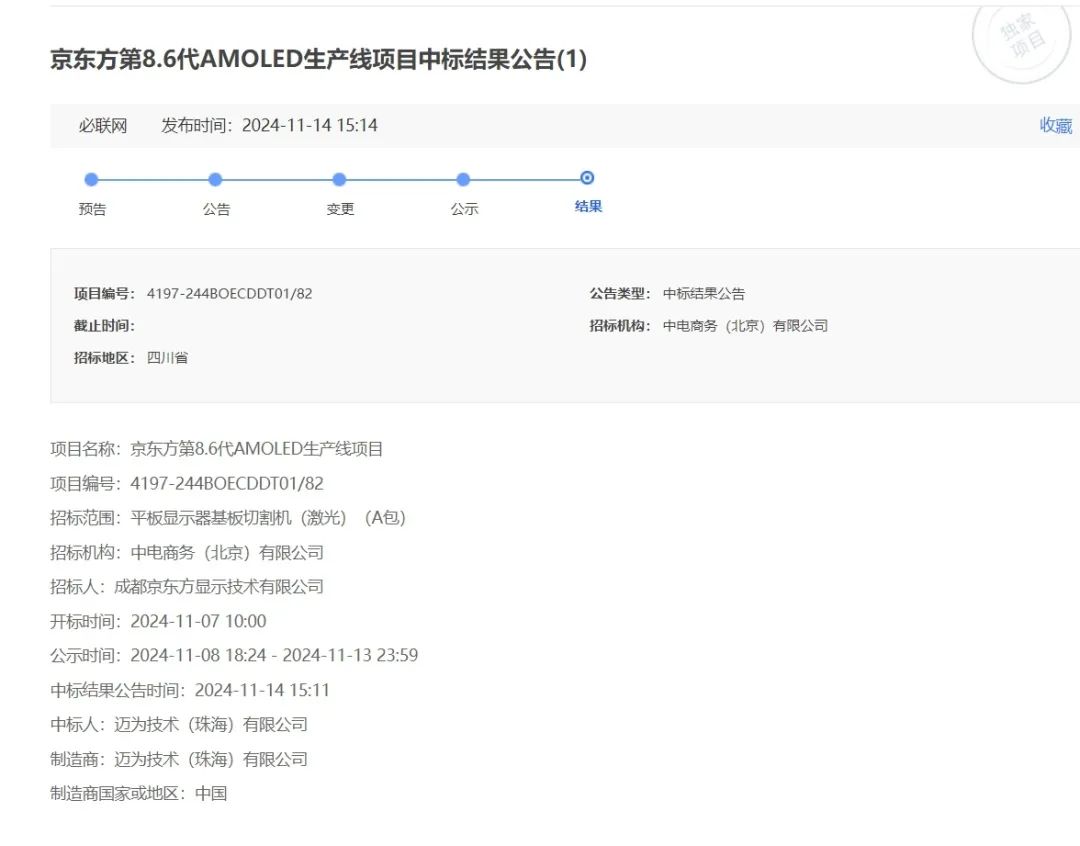Screen dimensions: 1080x846
Task: Click the 项目名称 line in the body
Action: click(x=216, y=449)
